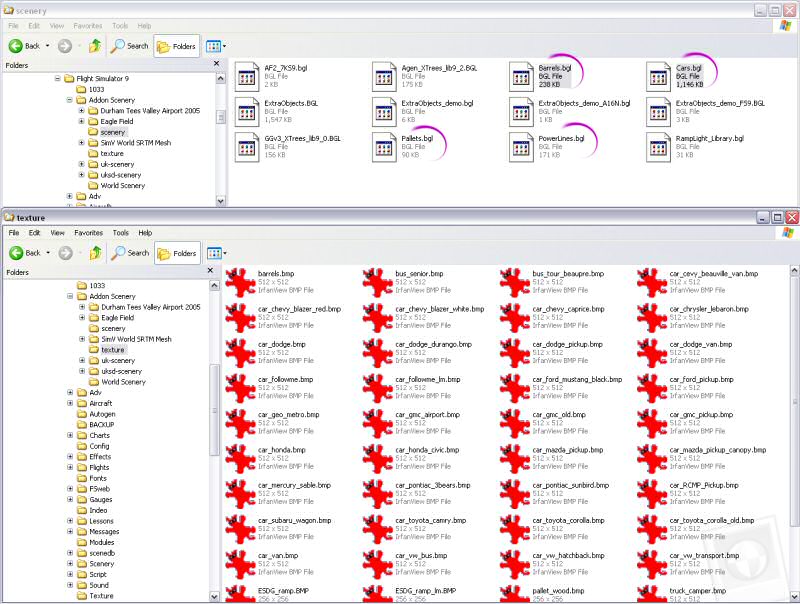Expand the Effects folder in tree
This screenshot has width=800, height=604.
coord(70,457)
